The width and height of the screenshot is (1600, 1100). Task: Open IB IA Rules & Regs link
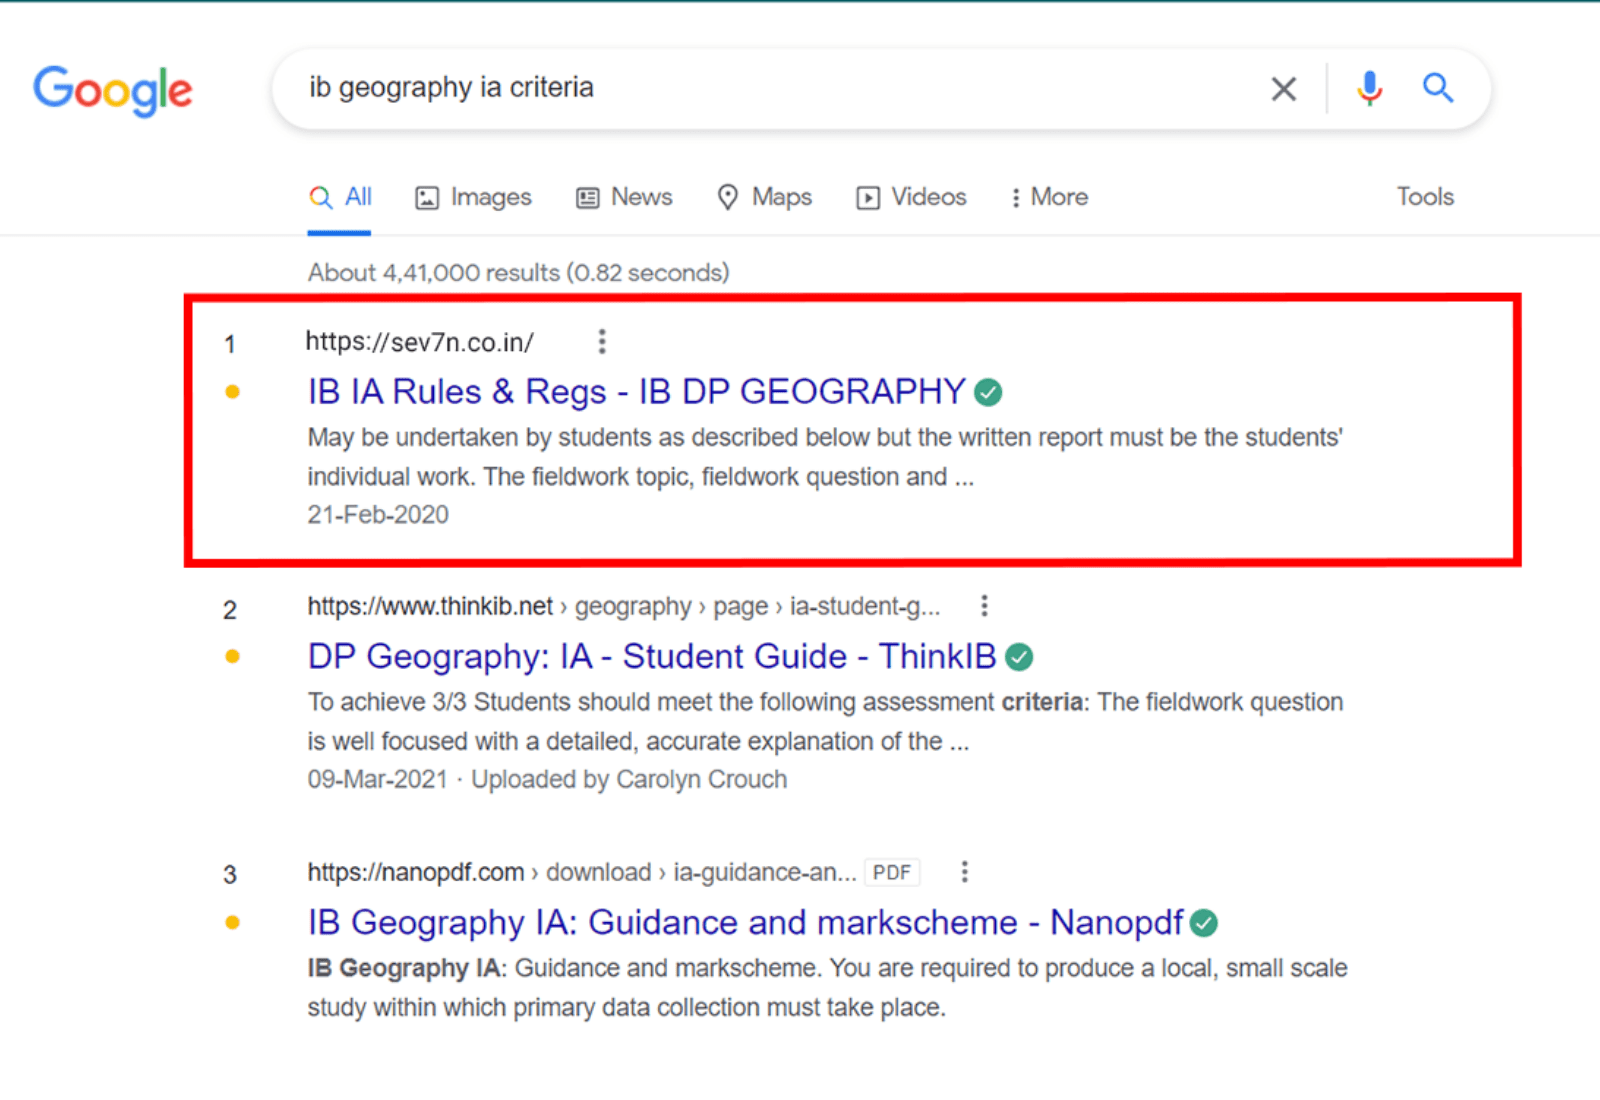tap(636, 392)
